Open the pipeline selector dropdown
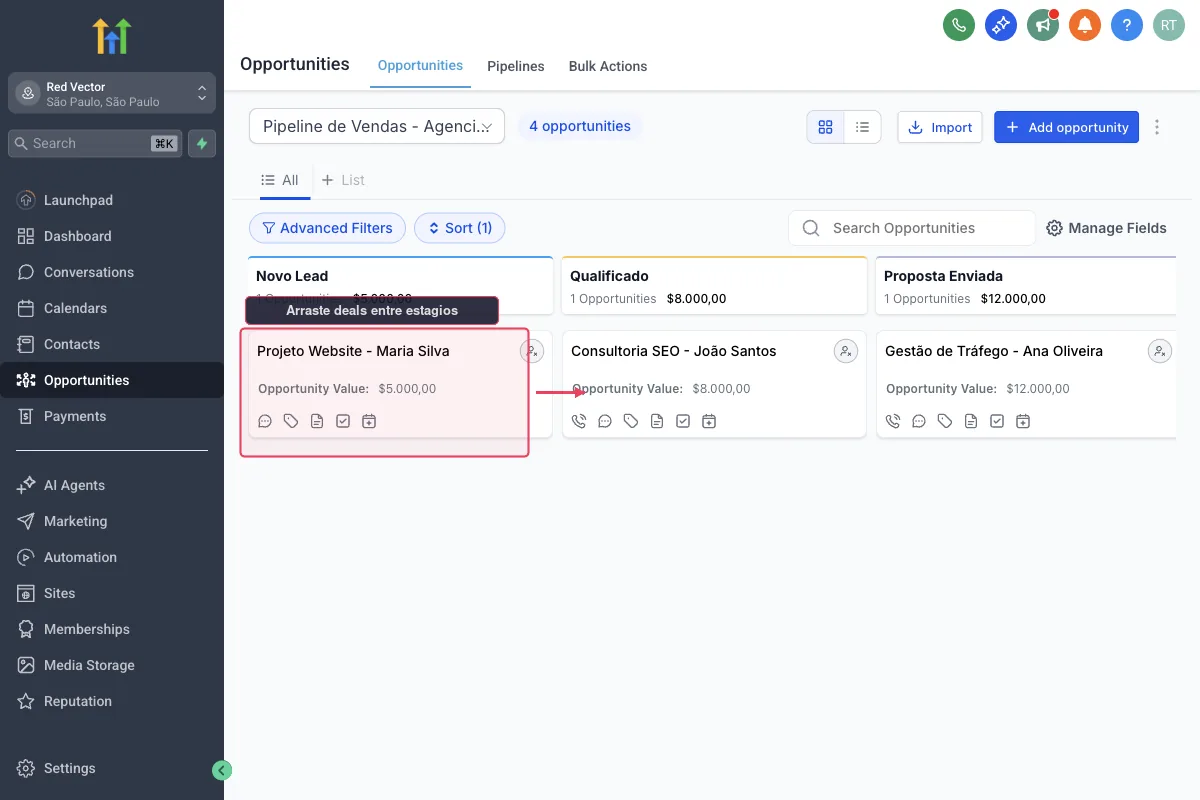 pyautogui.click(x=377, y=127)
